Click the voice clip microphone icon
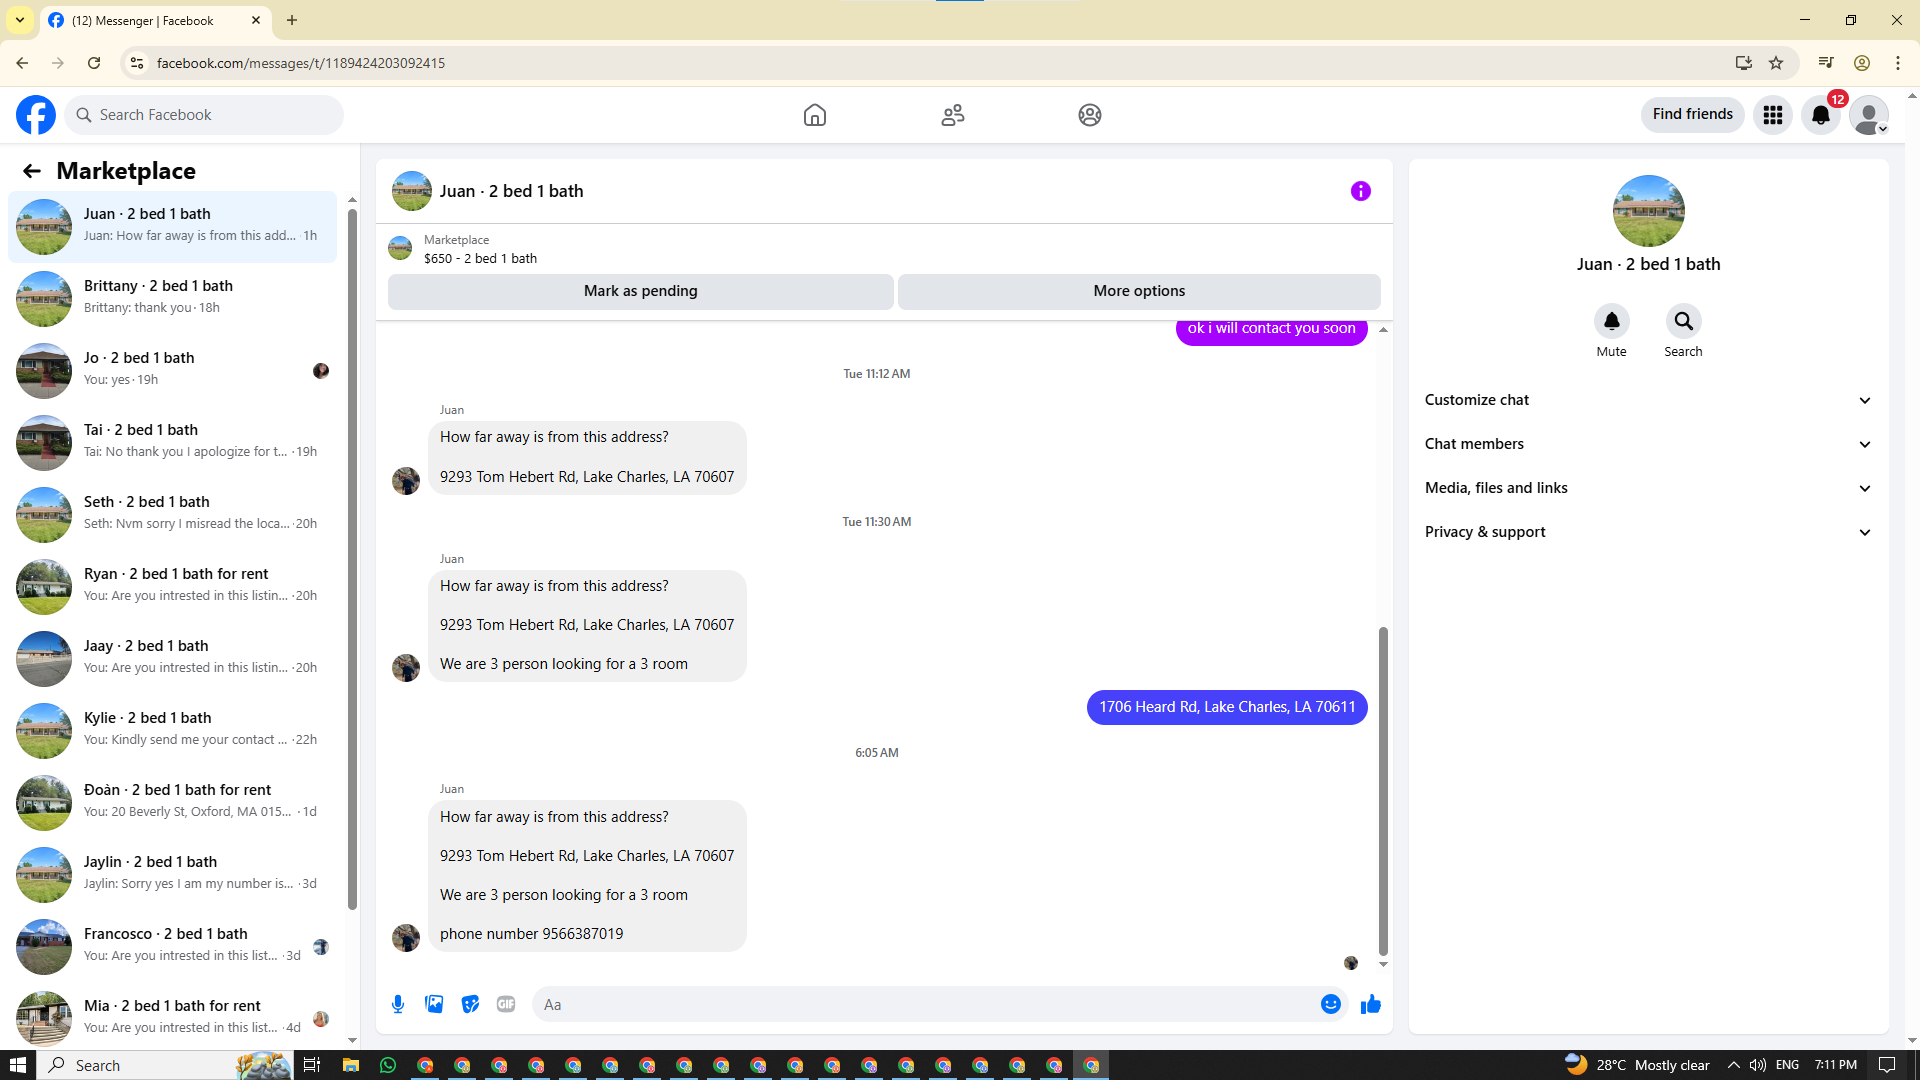1920x1080 pixels. pos(398,1004)
